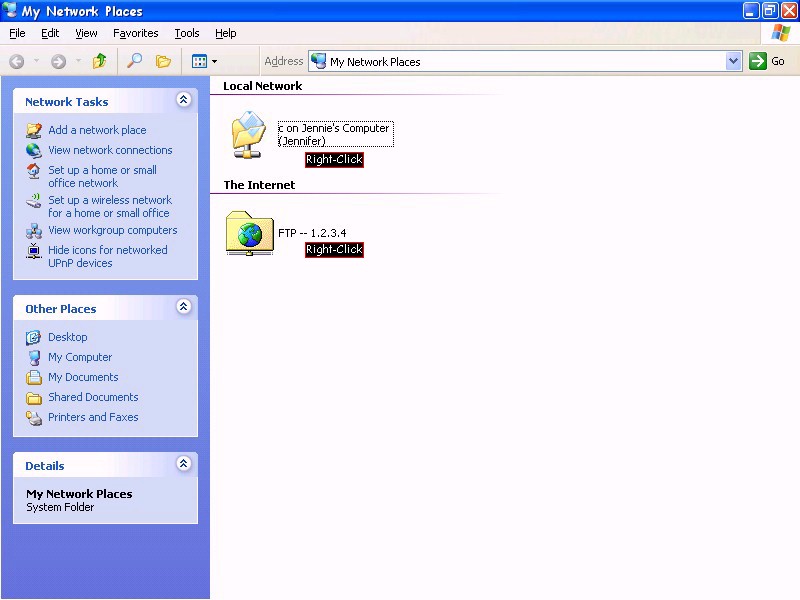The width and height of the screenshot is (800, 600).
Task: Click View network connections link
Action: (x=110, y=150)
